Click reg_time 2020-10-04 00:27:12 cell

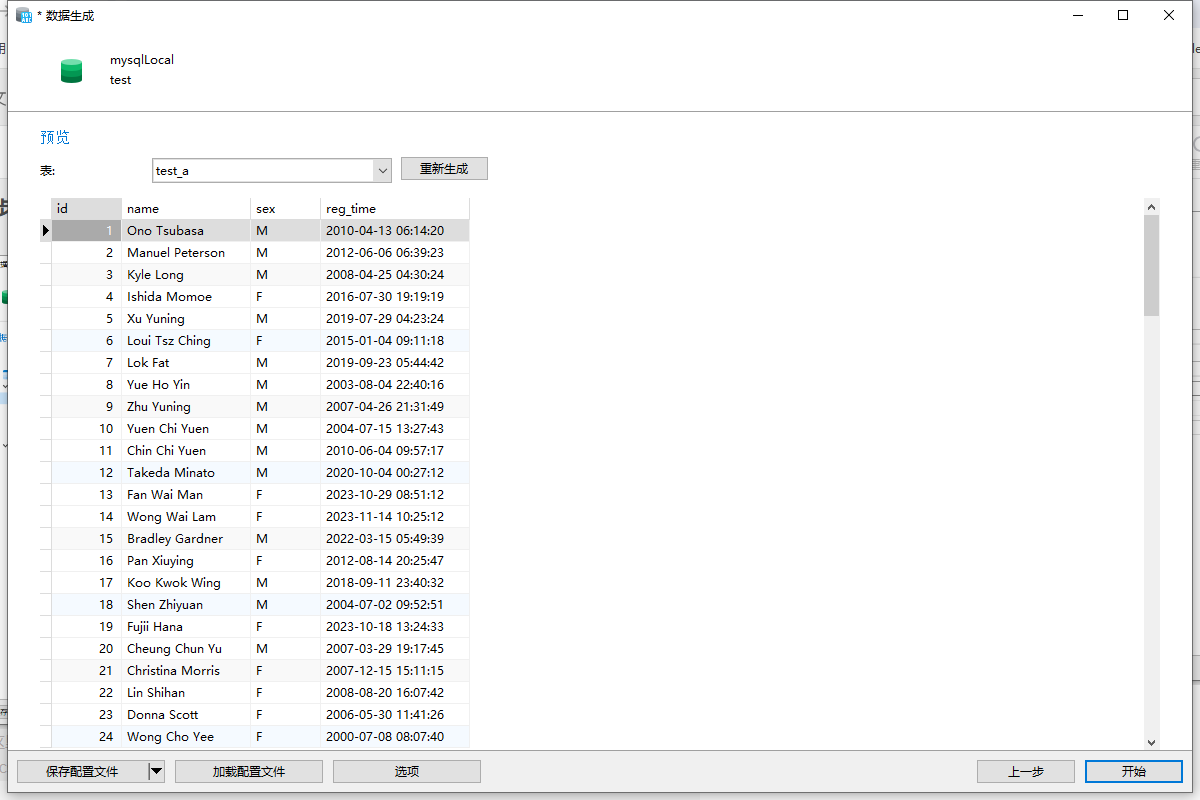point(395,472)
